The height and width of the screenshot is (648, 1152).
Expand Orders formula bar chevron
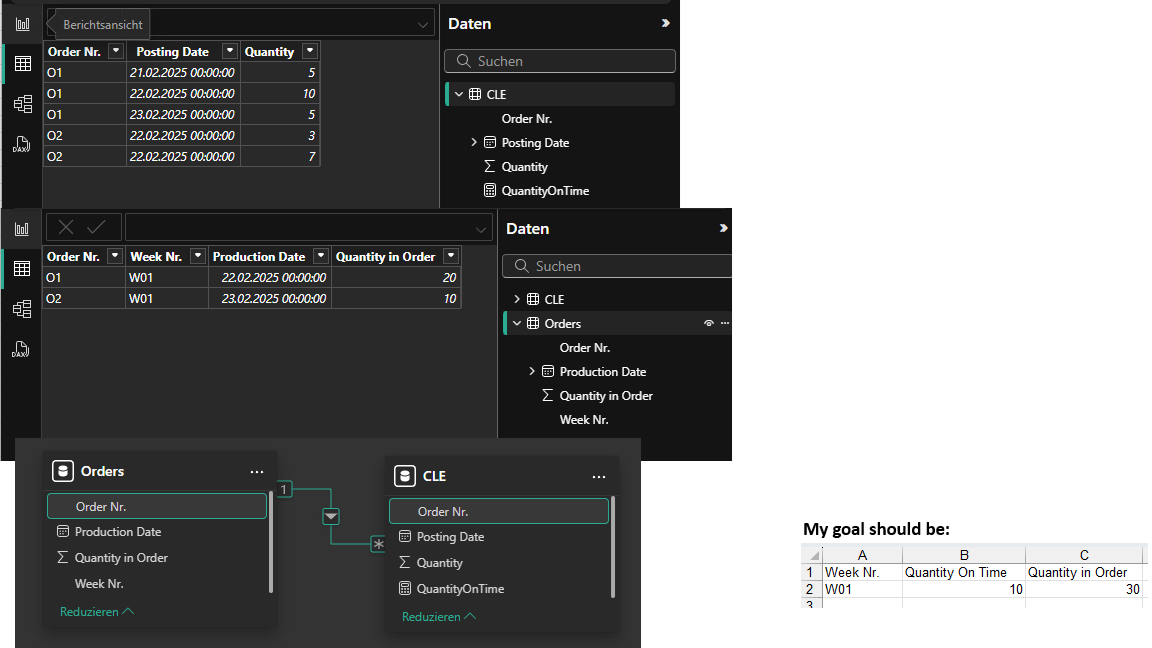481,229
